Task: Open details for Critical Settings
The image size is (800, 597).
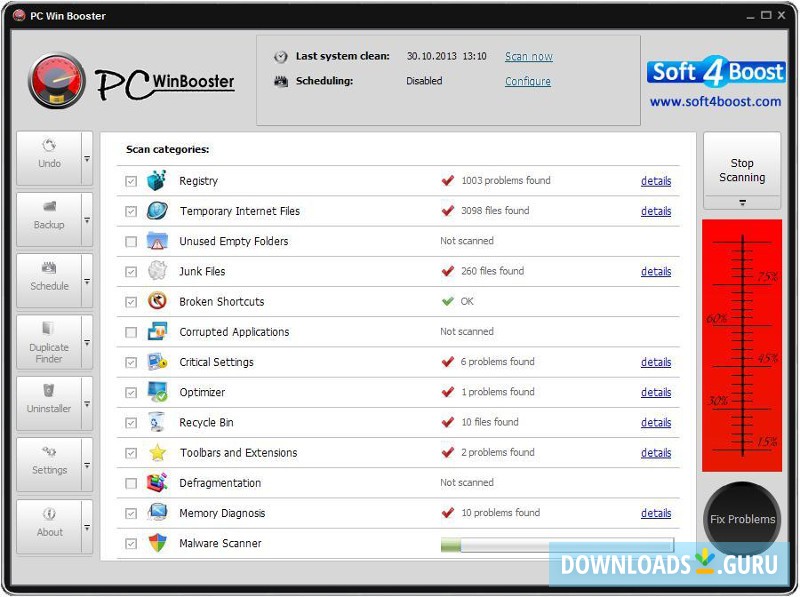Action: (656, 362)
